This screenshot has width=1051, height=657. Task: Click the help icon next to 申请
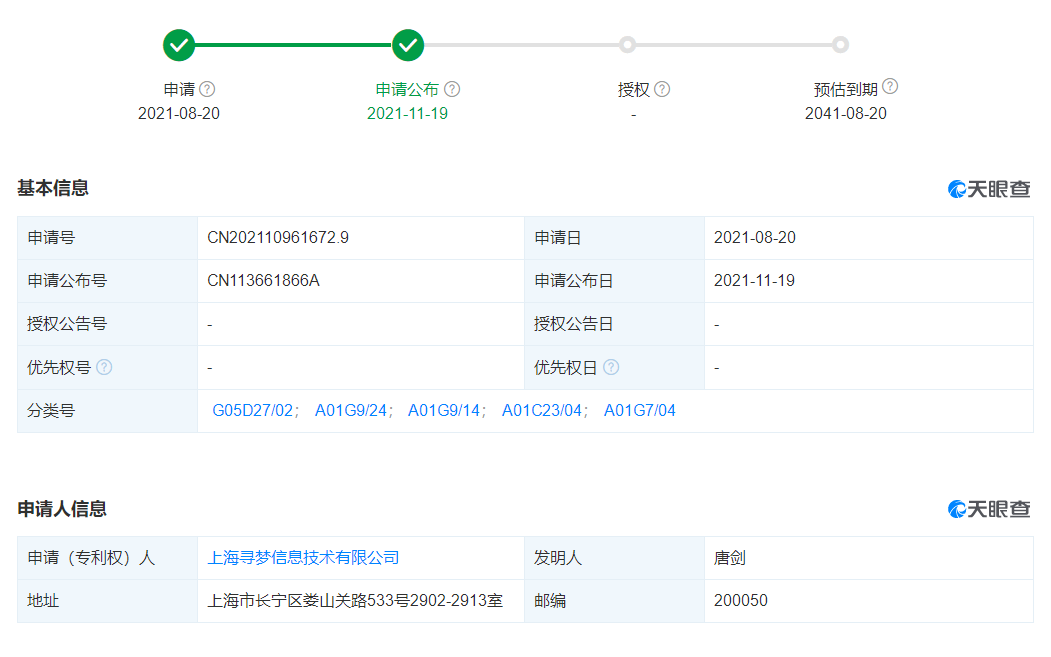click(x=207, y=89)
